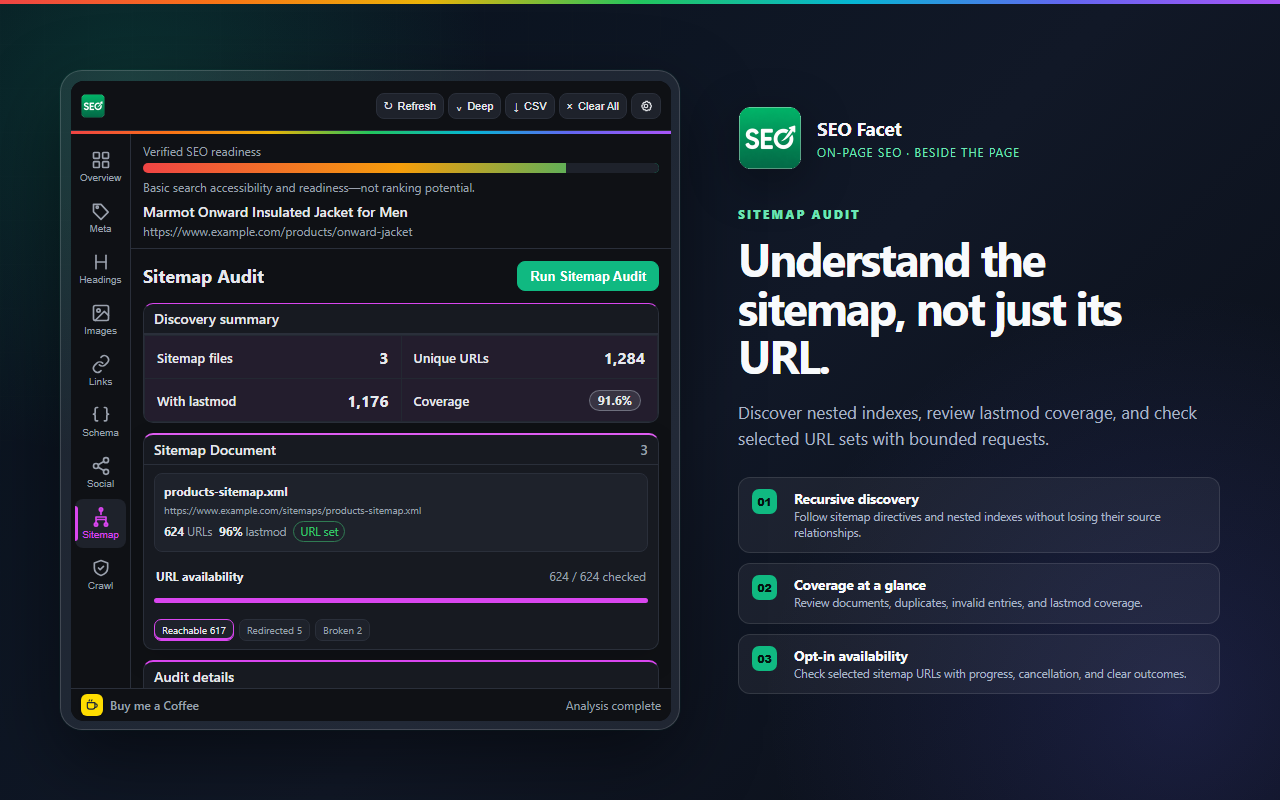The height and width of the screenshot is (800, 1280).
Task: Click the SEO logo in panel header
Action: 93,106
